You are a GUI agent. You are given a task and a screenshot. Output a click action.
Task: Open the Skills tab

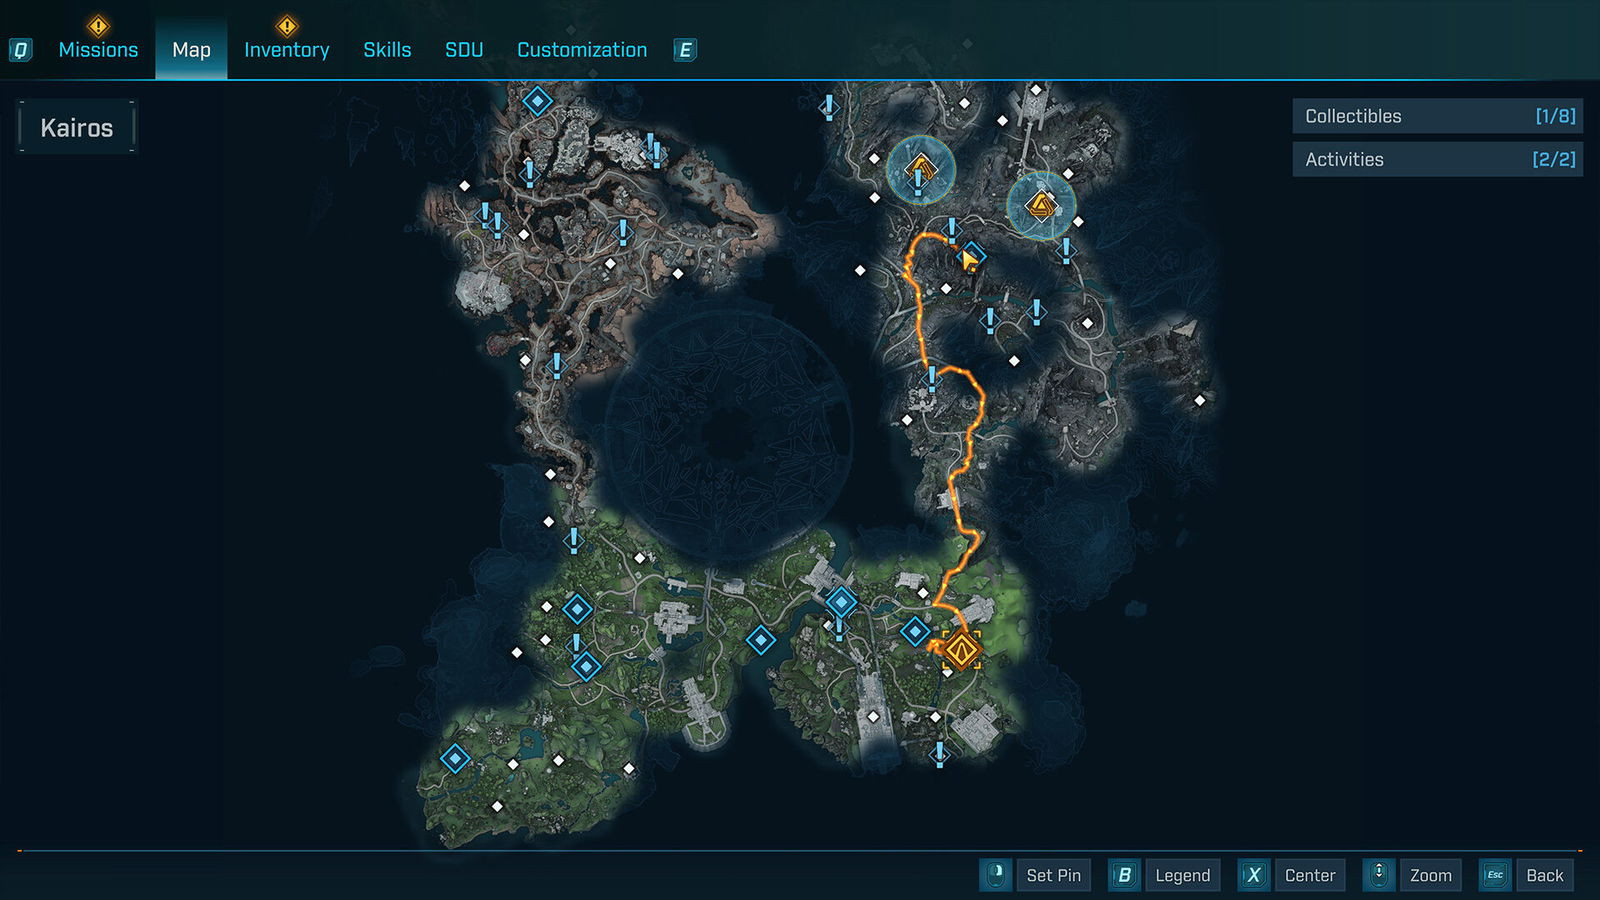[387, 50]
